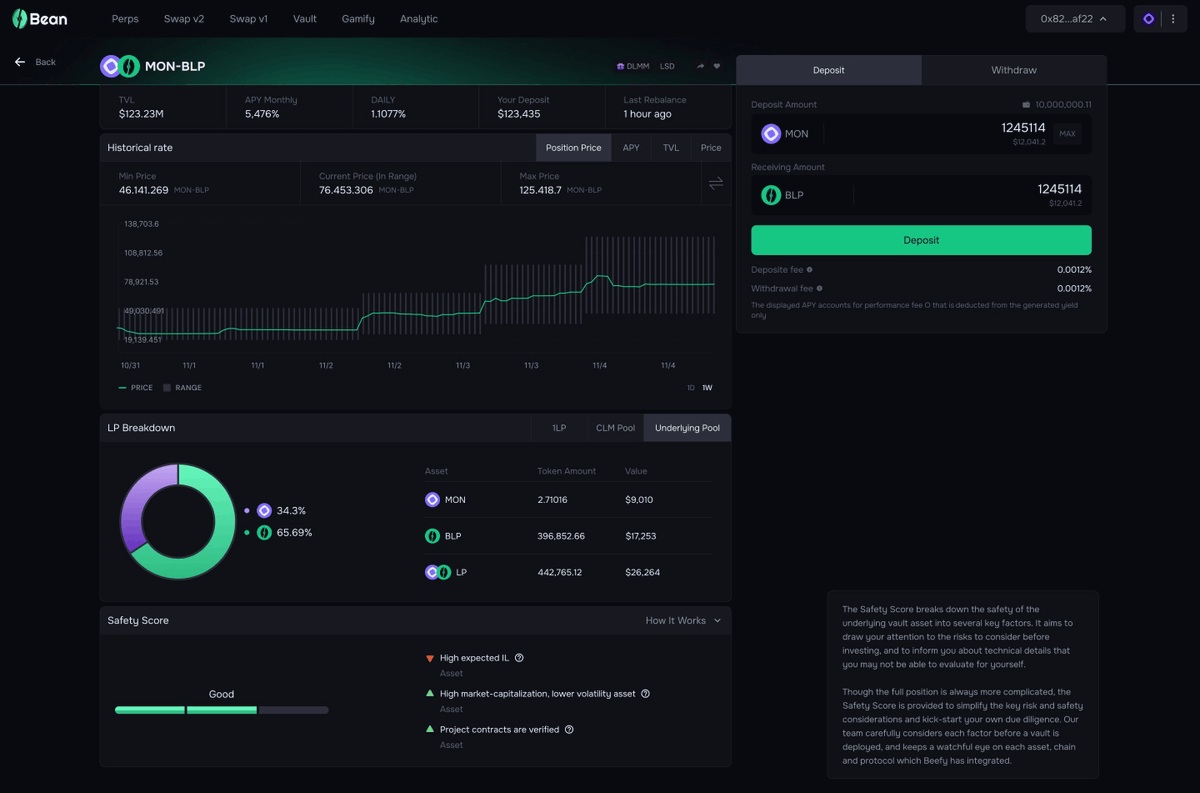This screenshot has width=1200, height=793.
Task: Click the Bean logo in header
Action: (x=40, y=18)
